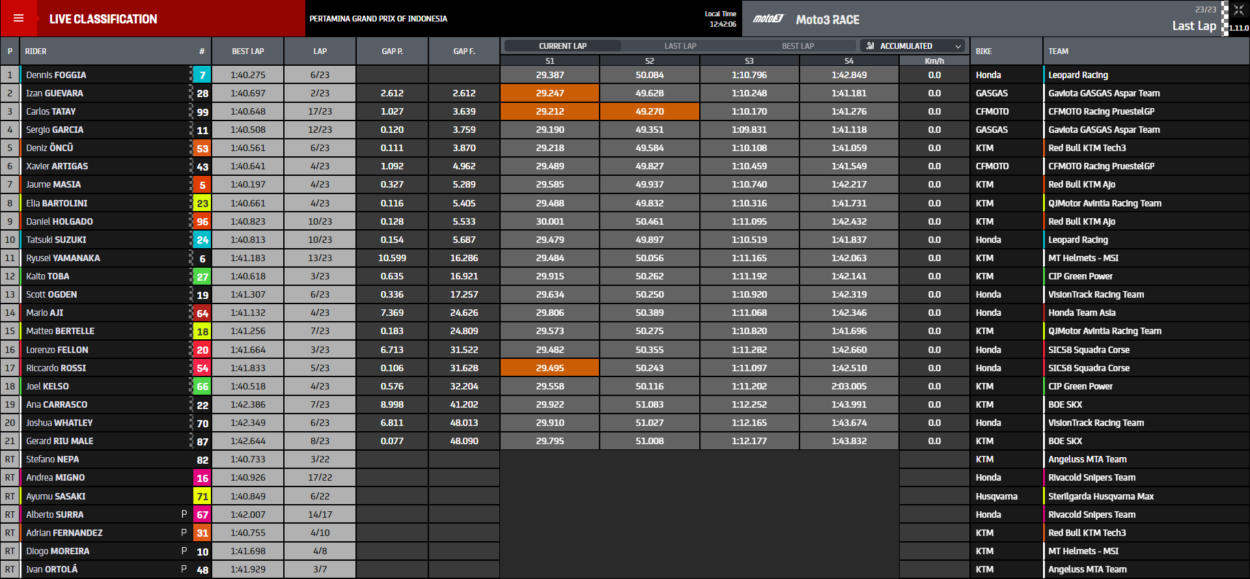Click the pit 'P' marker for Ivan Ortolá
The height and width of the screenshot is (579, 1250).
(184, 569)
